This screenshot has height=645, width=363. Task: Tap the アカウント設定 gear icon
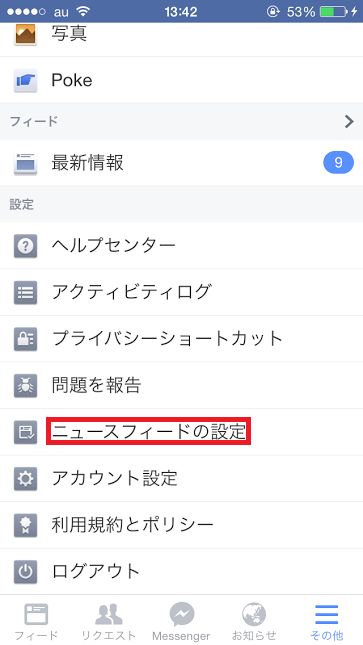(x=26, y=478)
